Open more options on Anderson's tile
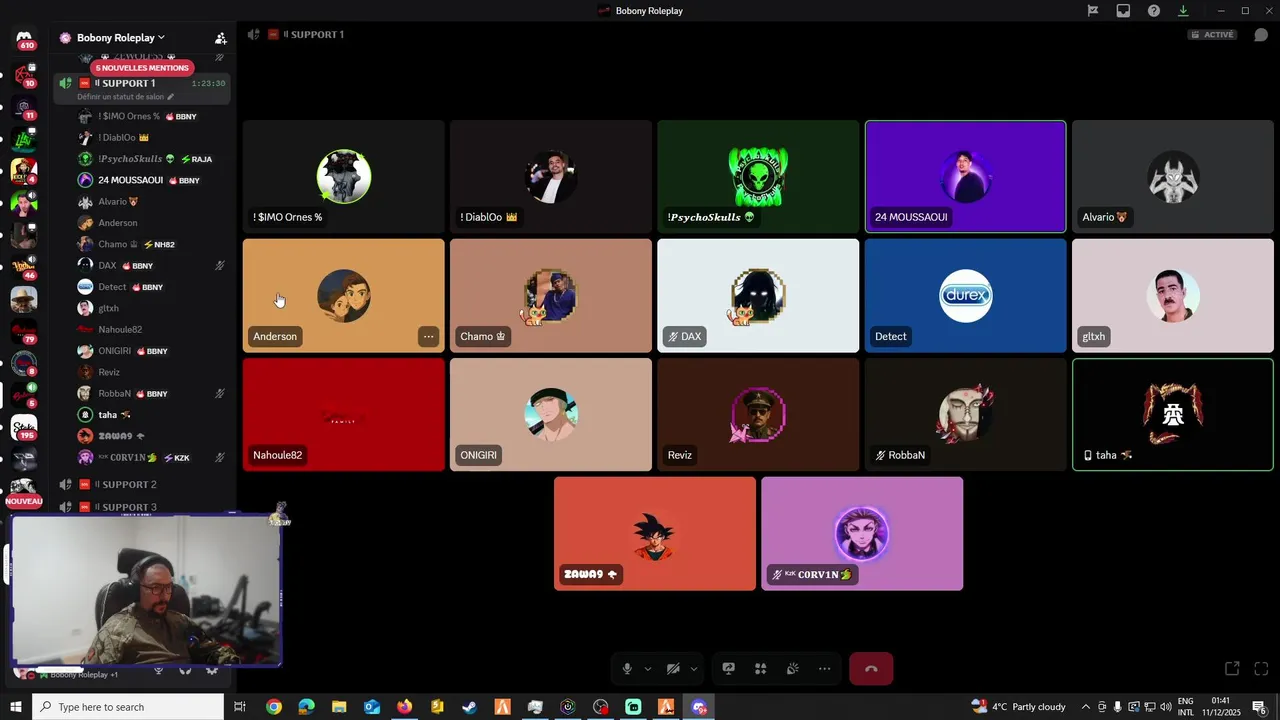Screen dimensions: 1280x720 [428, 337]
